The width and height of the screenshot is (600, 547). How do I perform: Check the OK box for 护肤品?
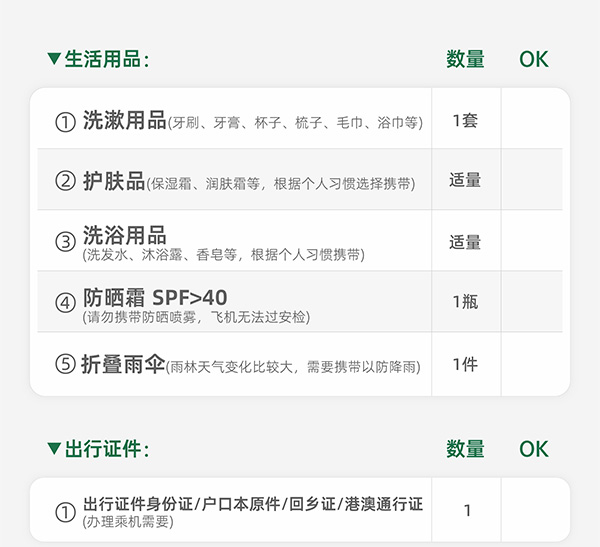click(x=534, y=180)
